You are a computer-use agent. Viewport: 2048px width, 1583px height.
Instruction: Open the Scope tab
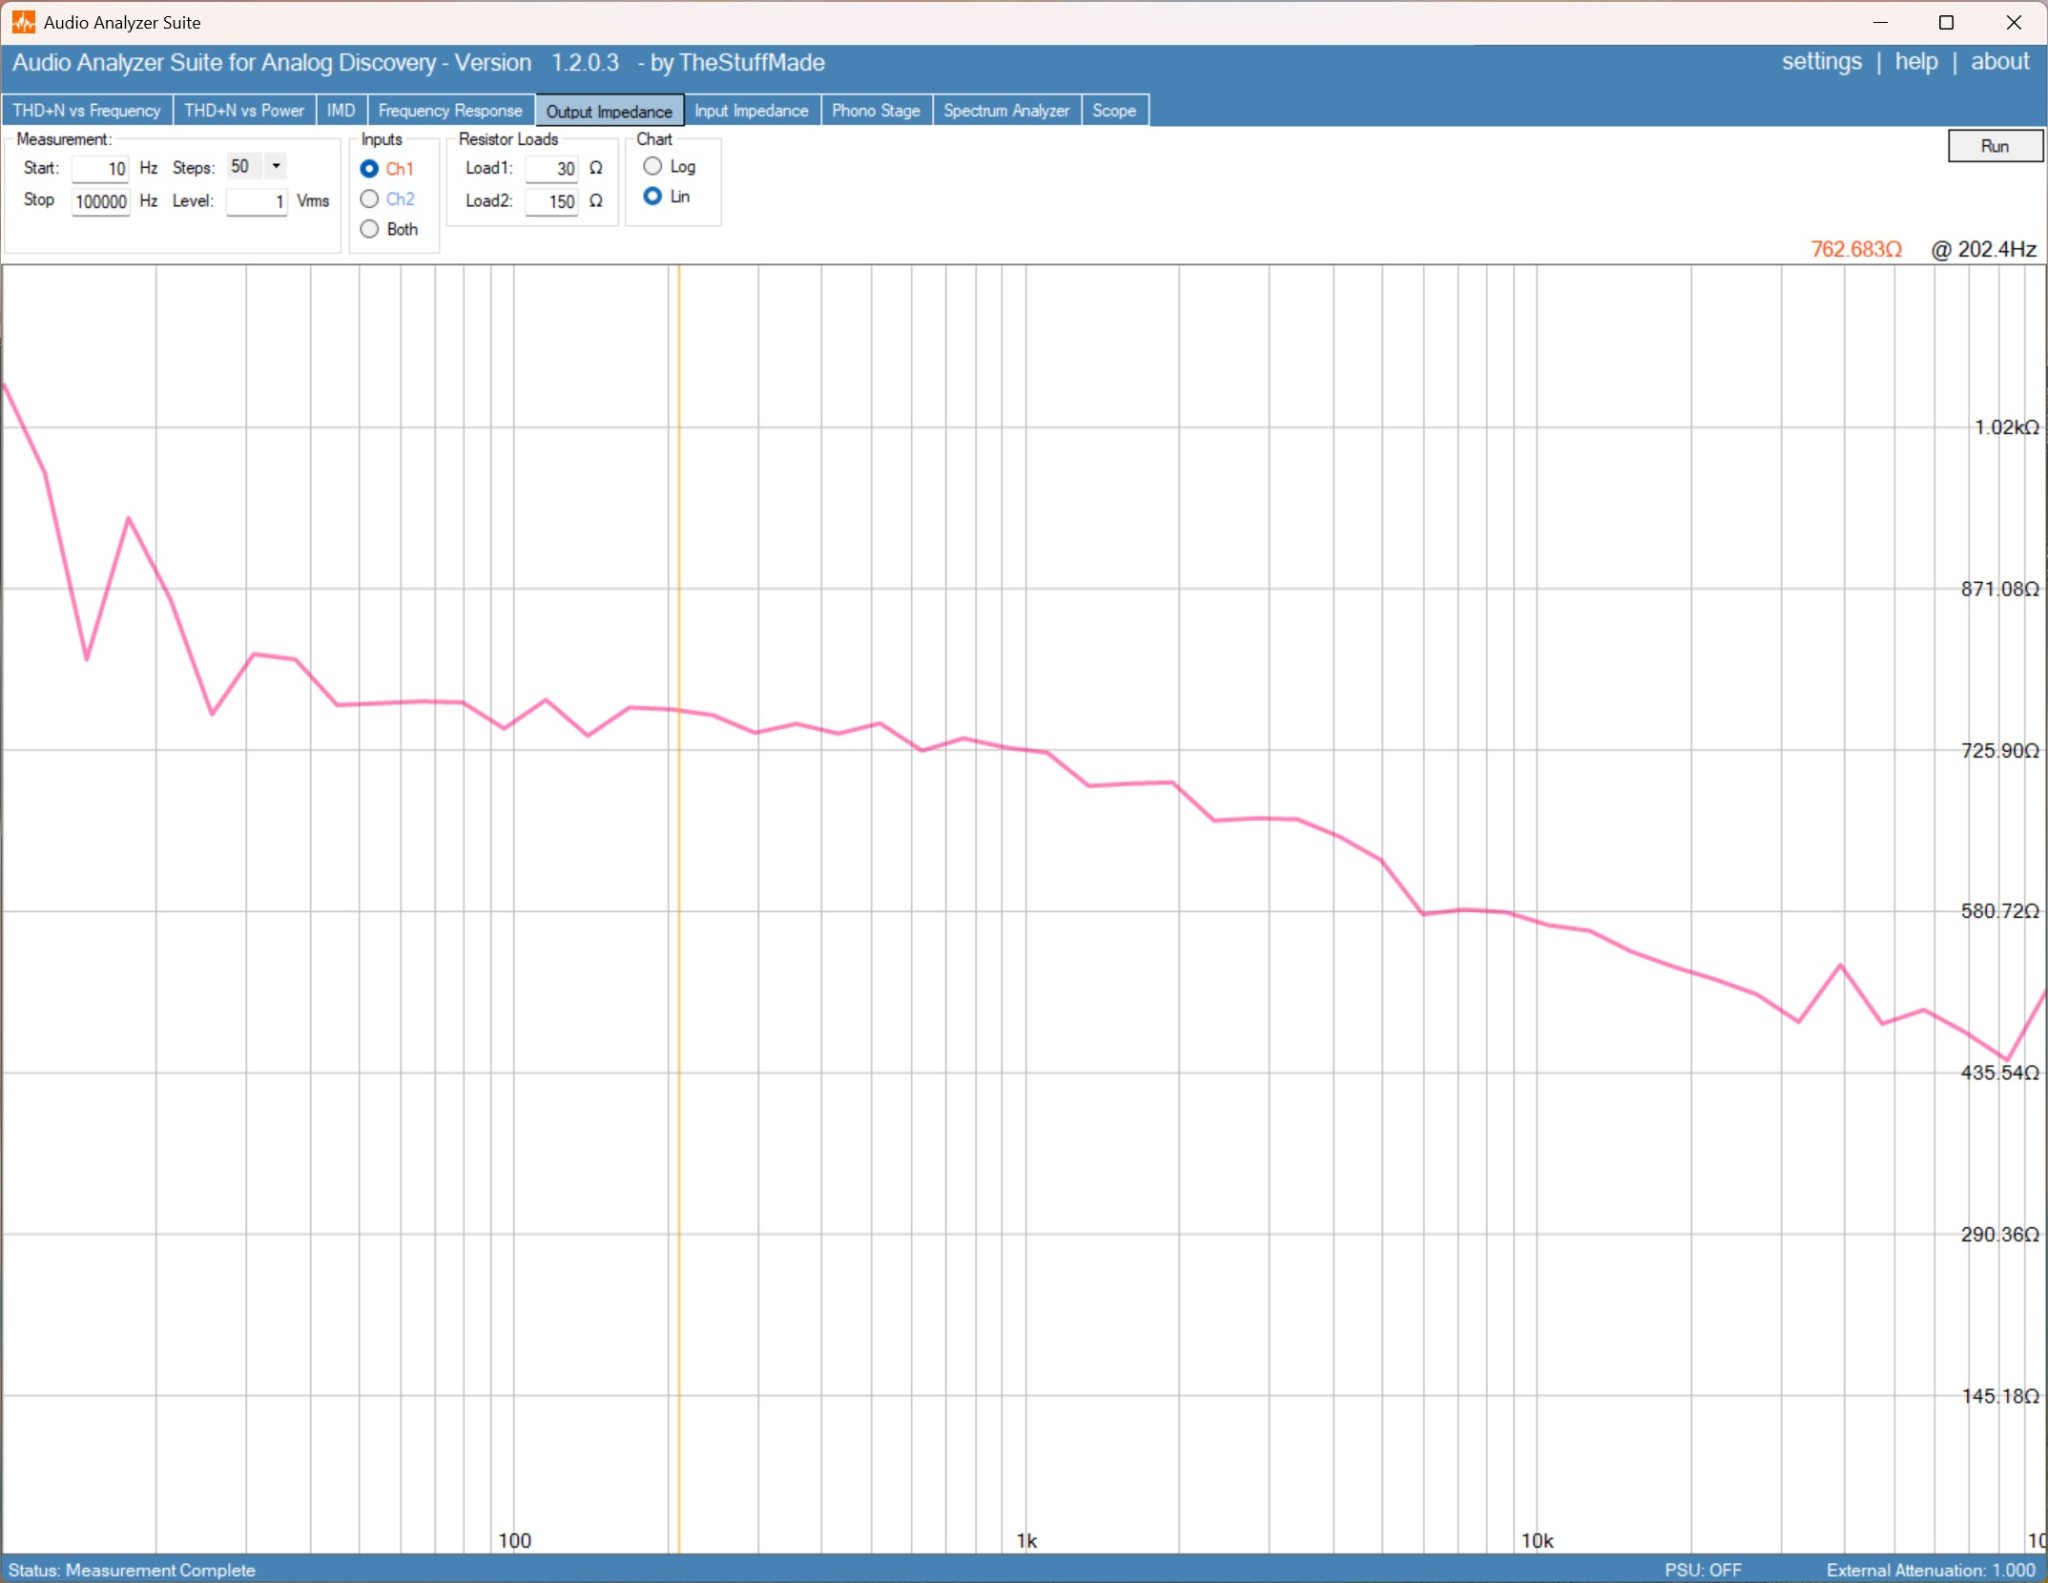click(x=1114, y=110)
